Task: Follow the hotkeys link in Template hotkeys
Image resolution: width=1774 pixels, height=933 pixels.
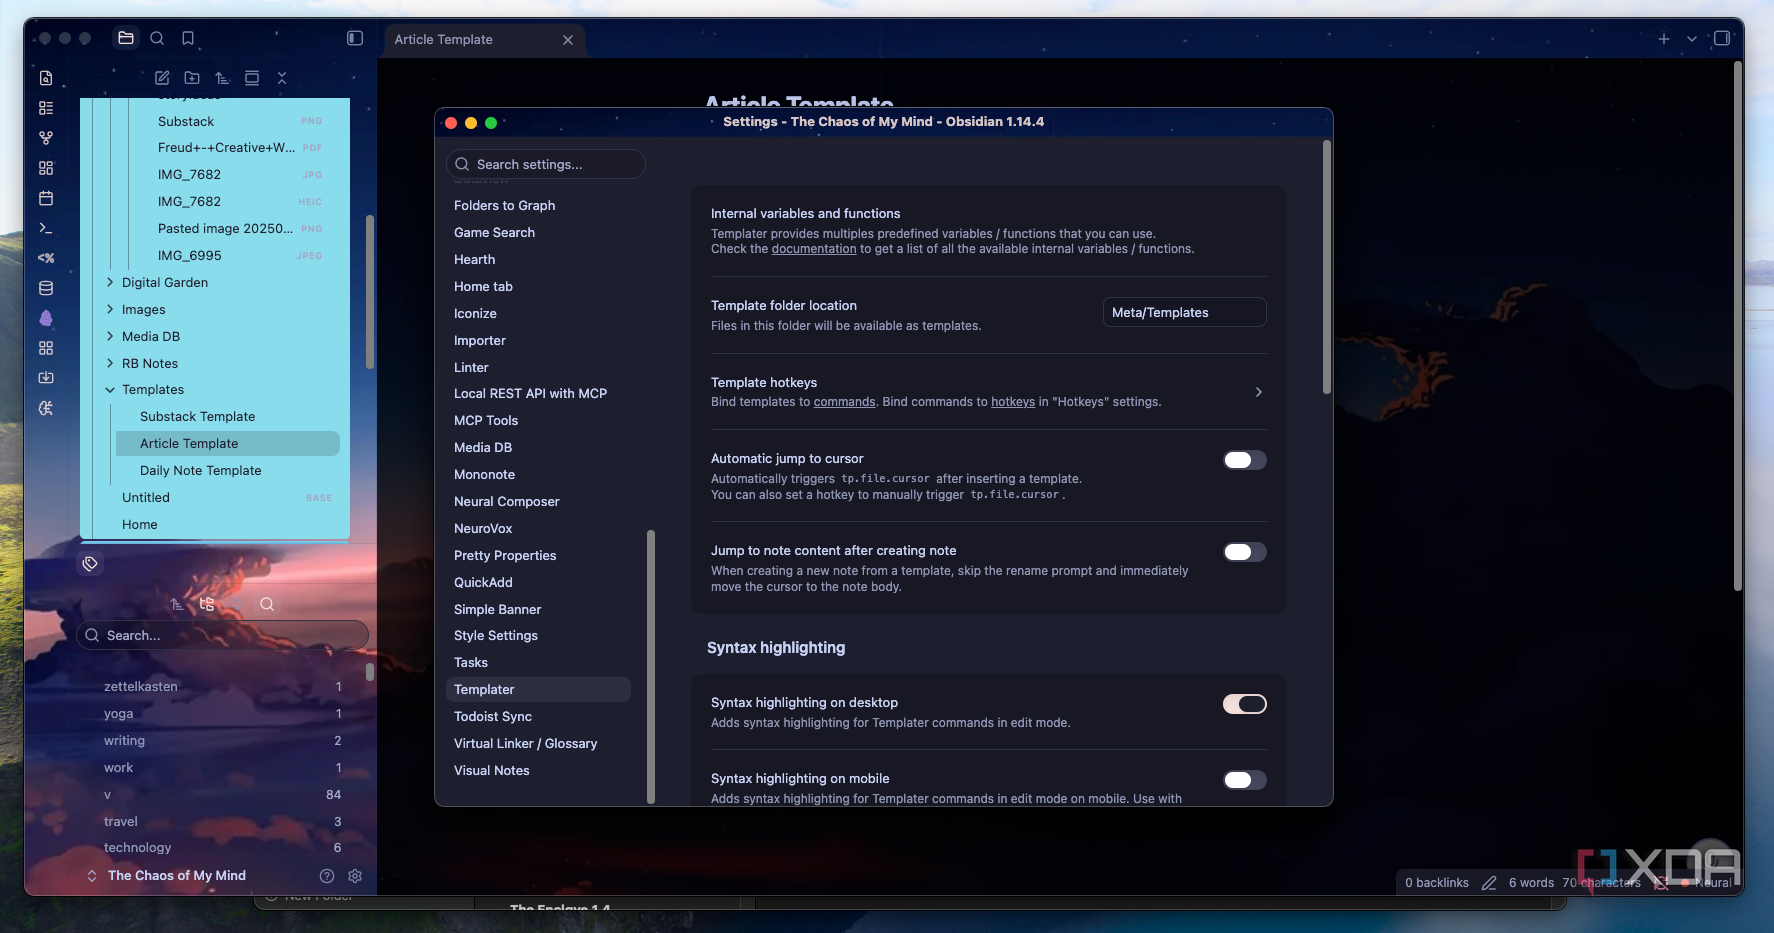Action: coord(1013,402)
